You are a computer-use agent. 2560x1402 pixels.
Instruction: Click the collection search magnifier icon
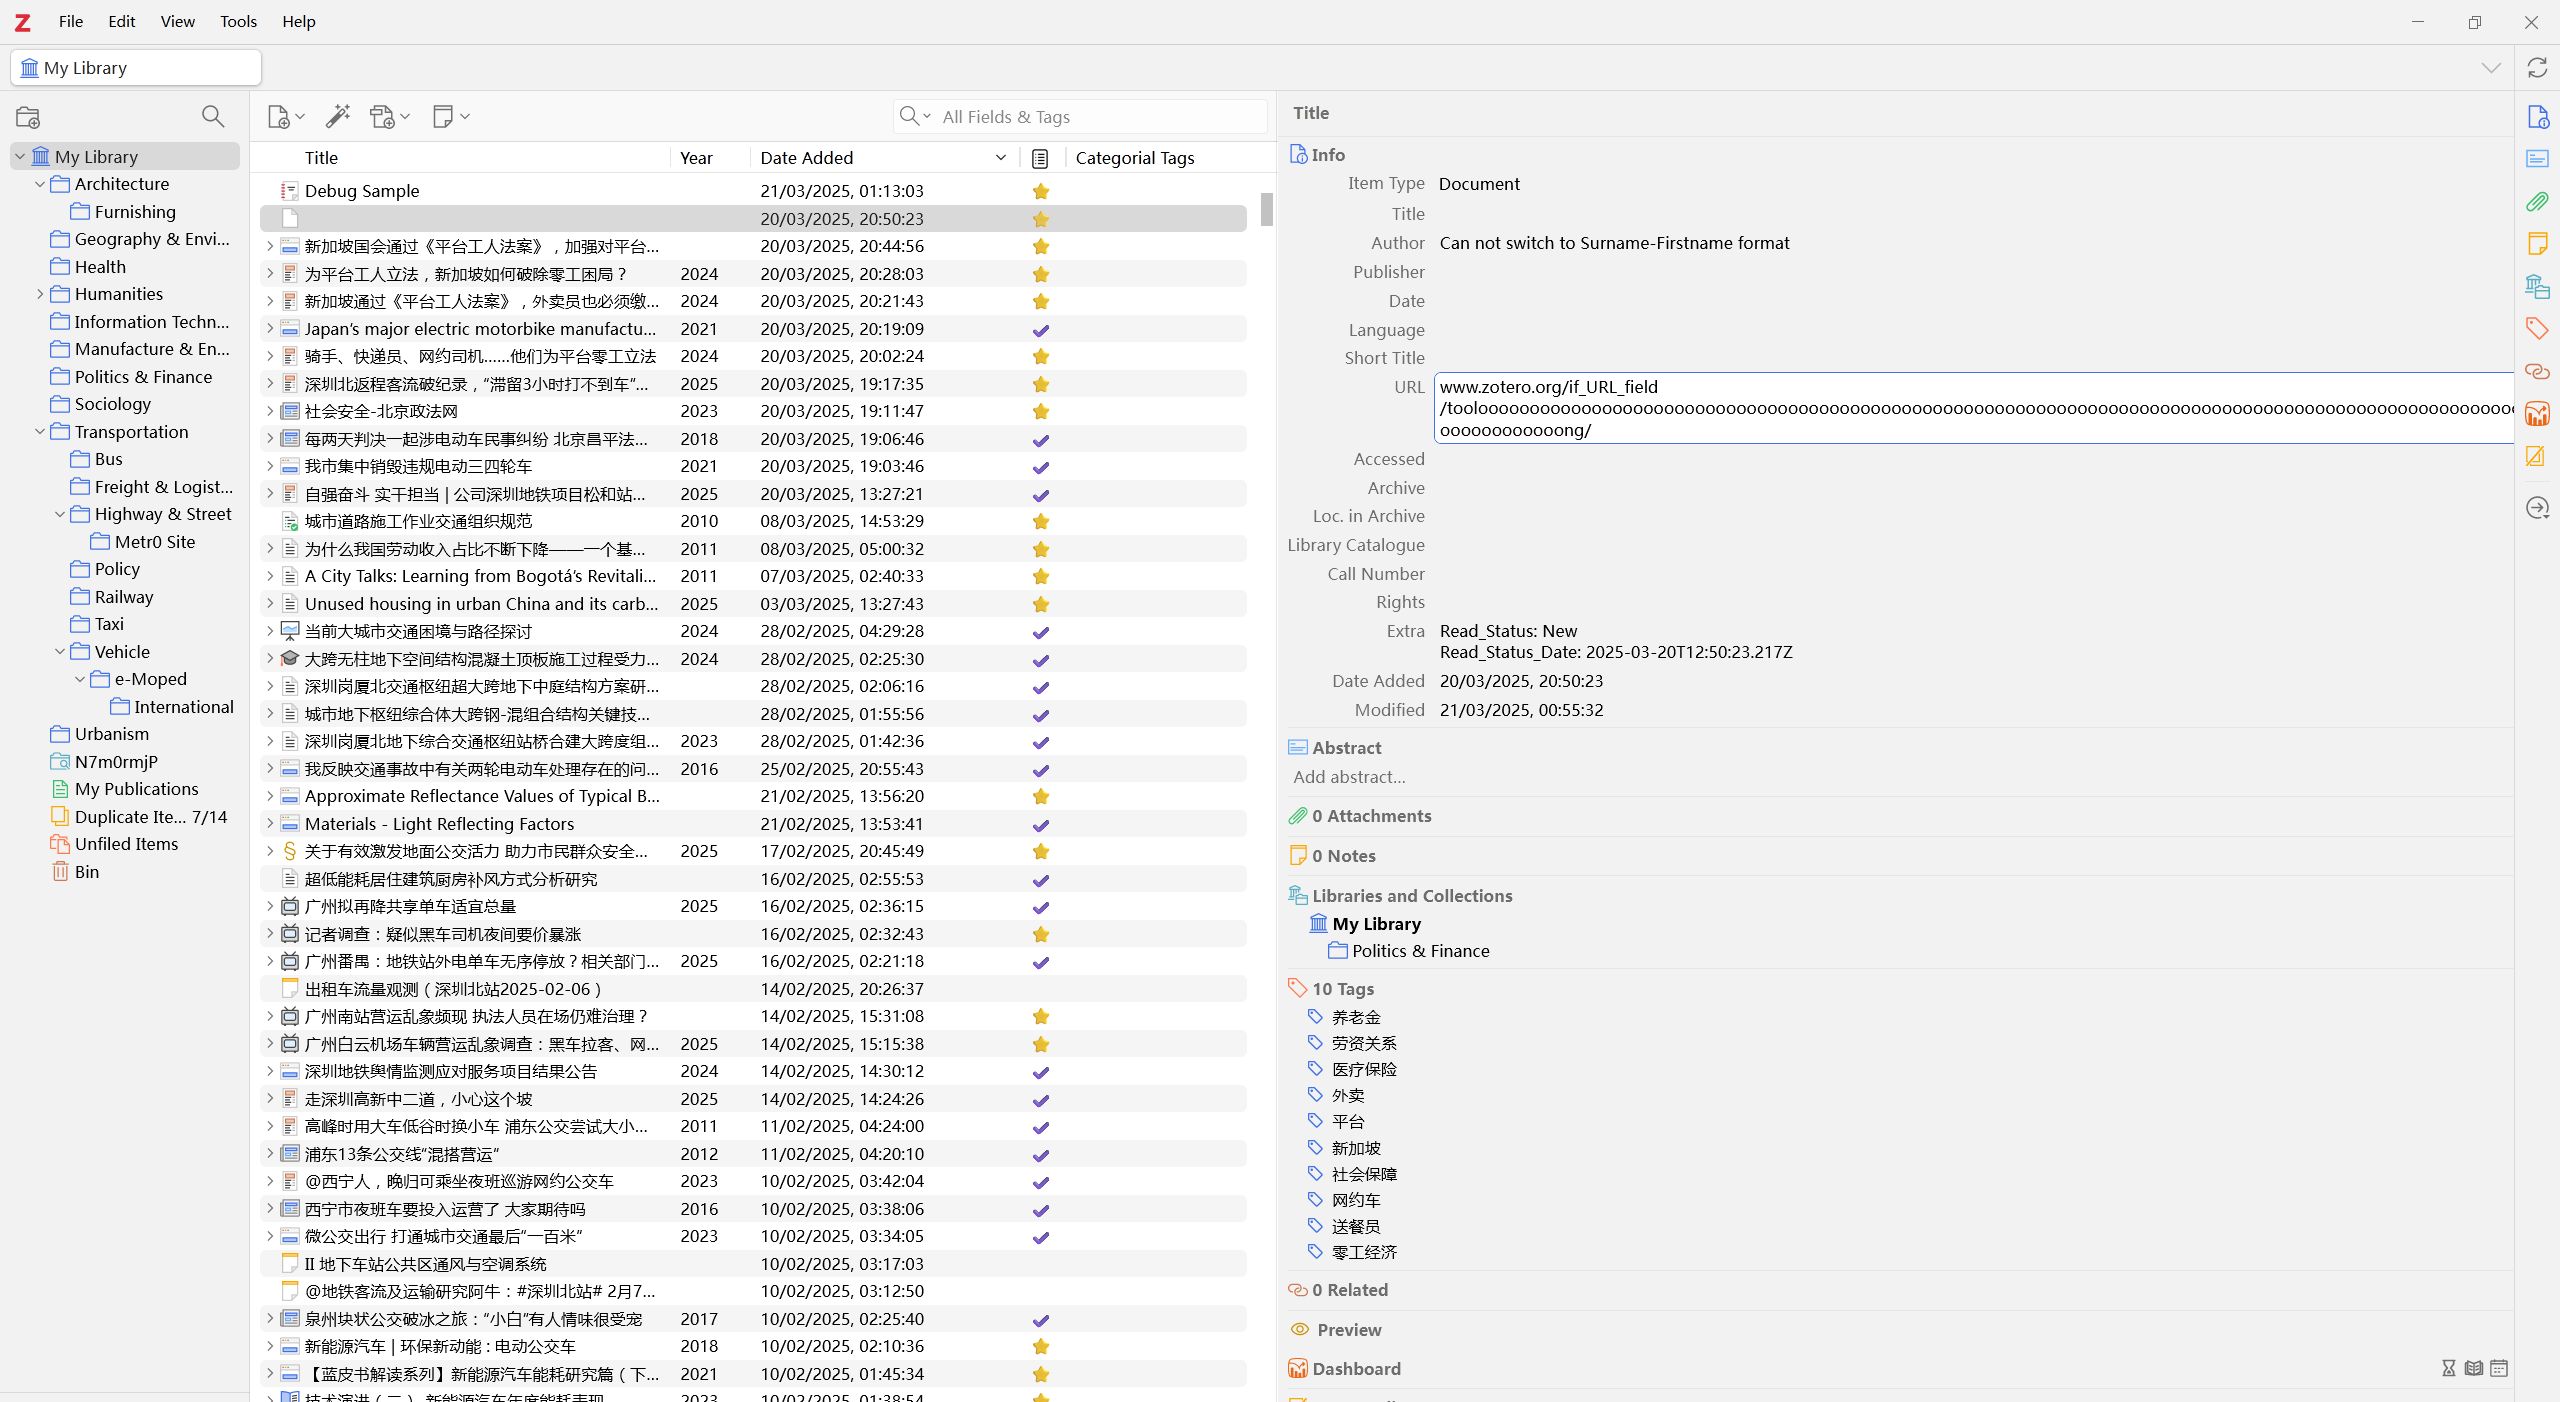point(212,117)
